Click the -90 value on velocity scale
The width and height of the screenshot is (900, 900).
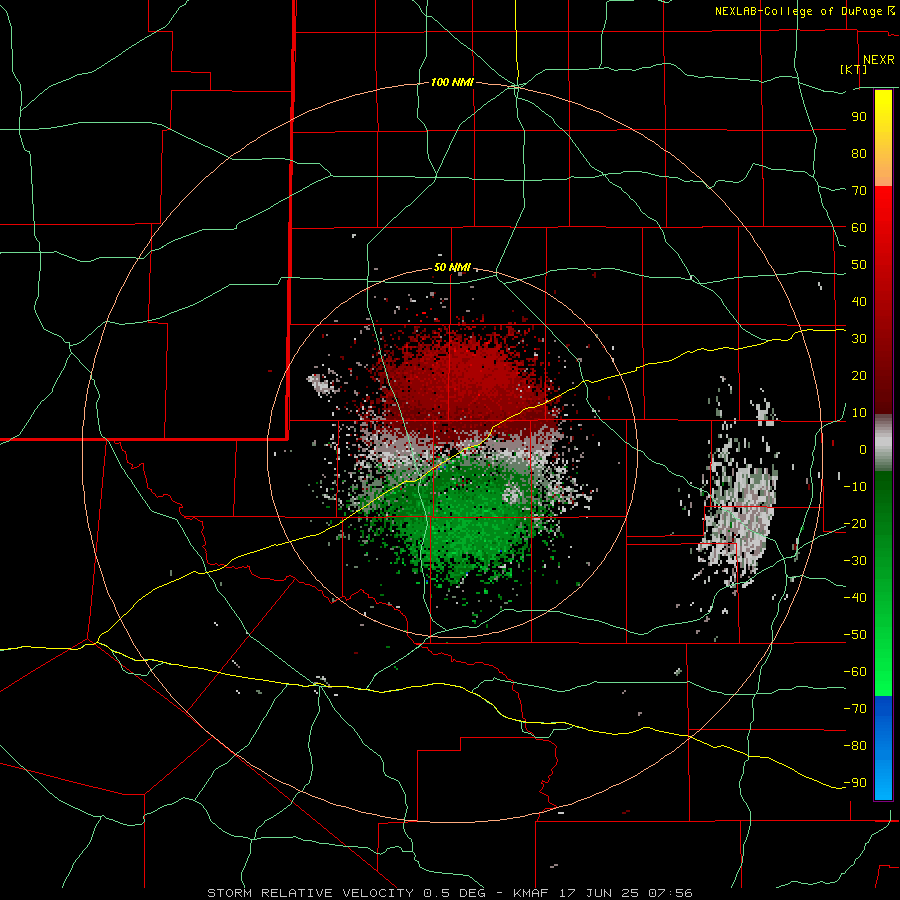pyautogui.click(x=855, y=783)
